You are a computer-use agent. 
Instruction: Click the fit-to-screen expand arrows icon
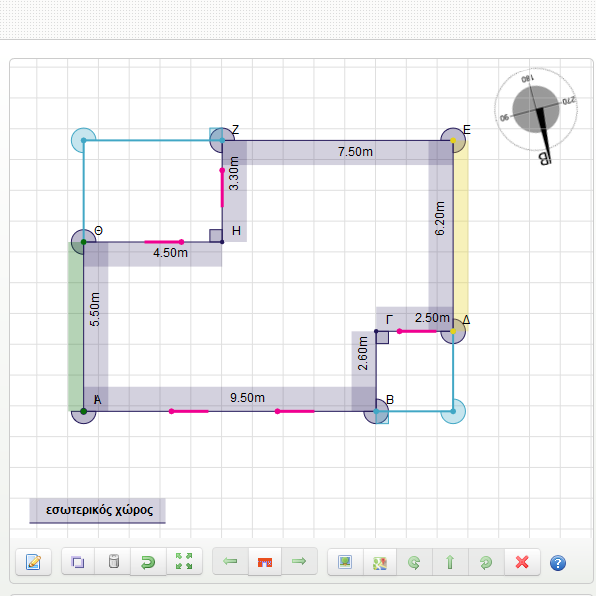click(x=184, y=561)
